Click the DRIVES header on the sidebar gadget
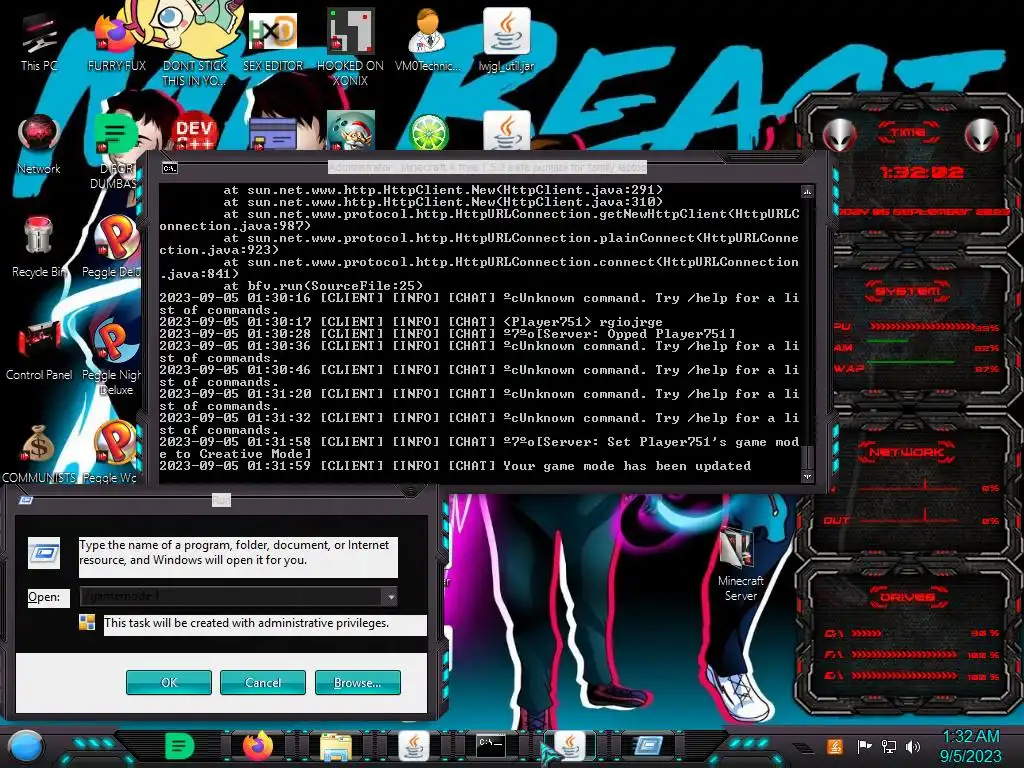The image size is (1024, 768). [908, 597]
